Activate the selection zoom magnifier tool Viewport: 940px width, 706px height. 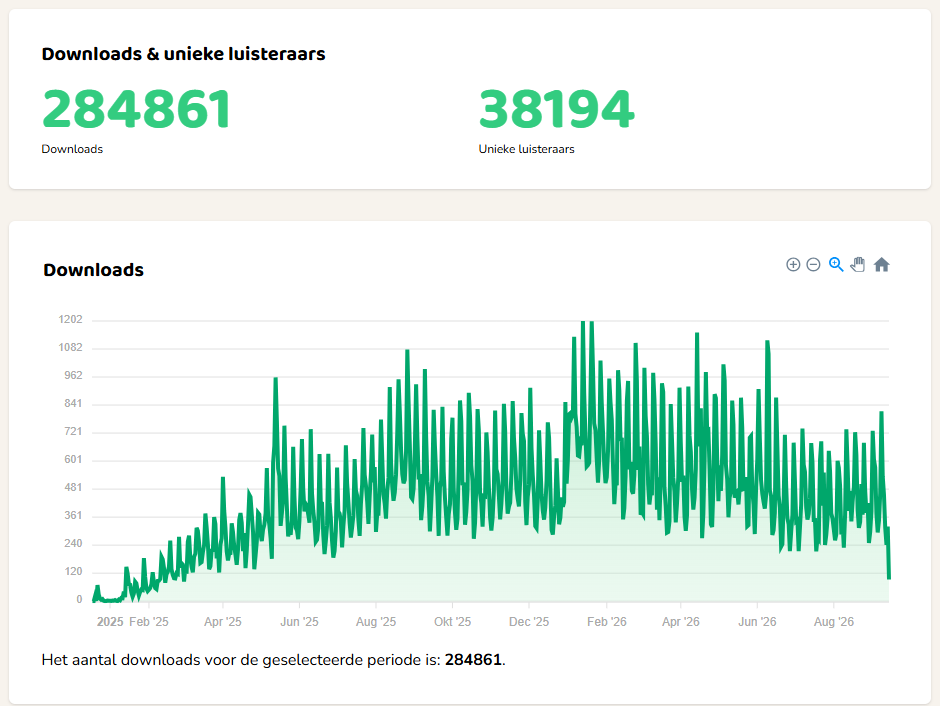(x=836, y=264)
